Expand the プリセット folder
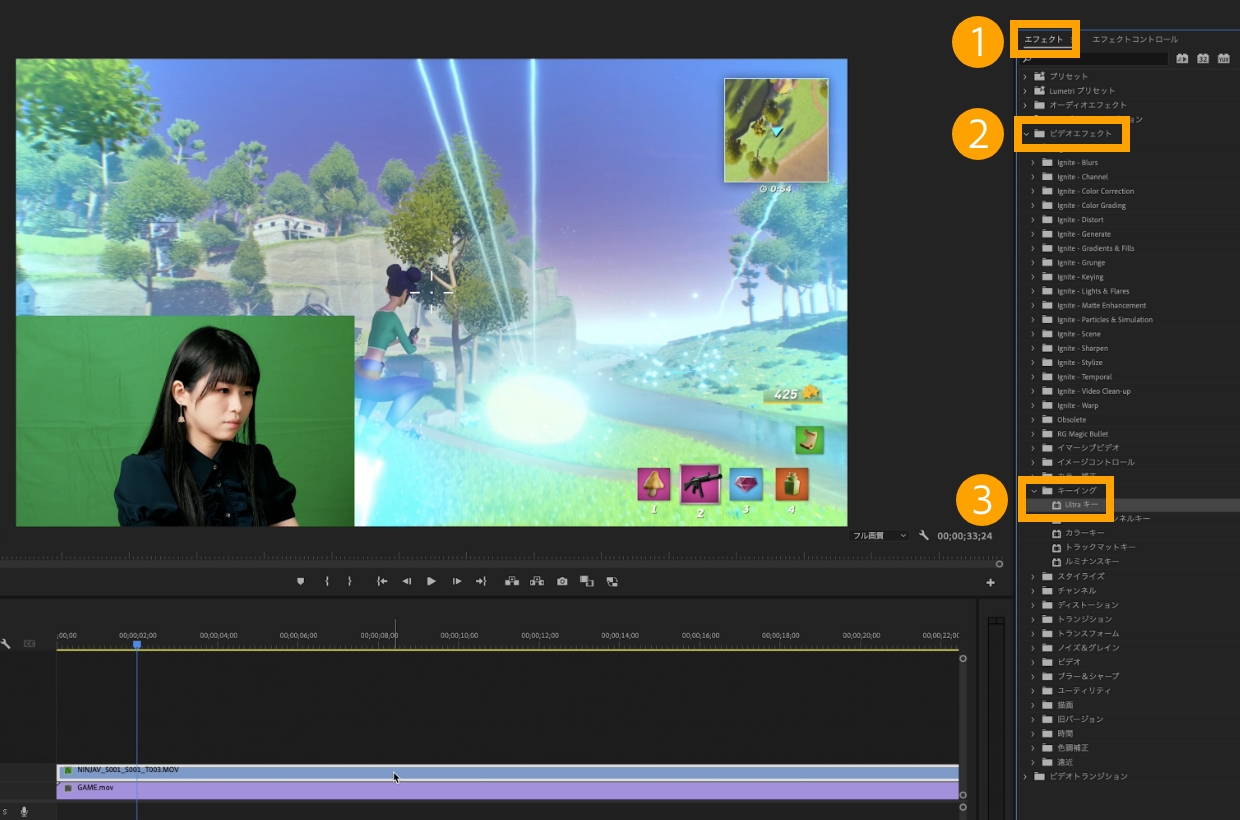Screen dimensions: 1240x820 click(x=1025, y=76)
